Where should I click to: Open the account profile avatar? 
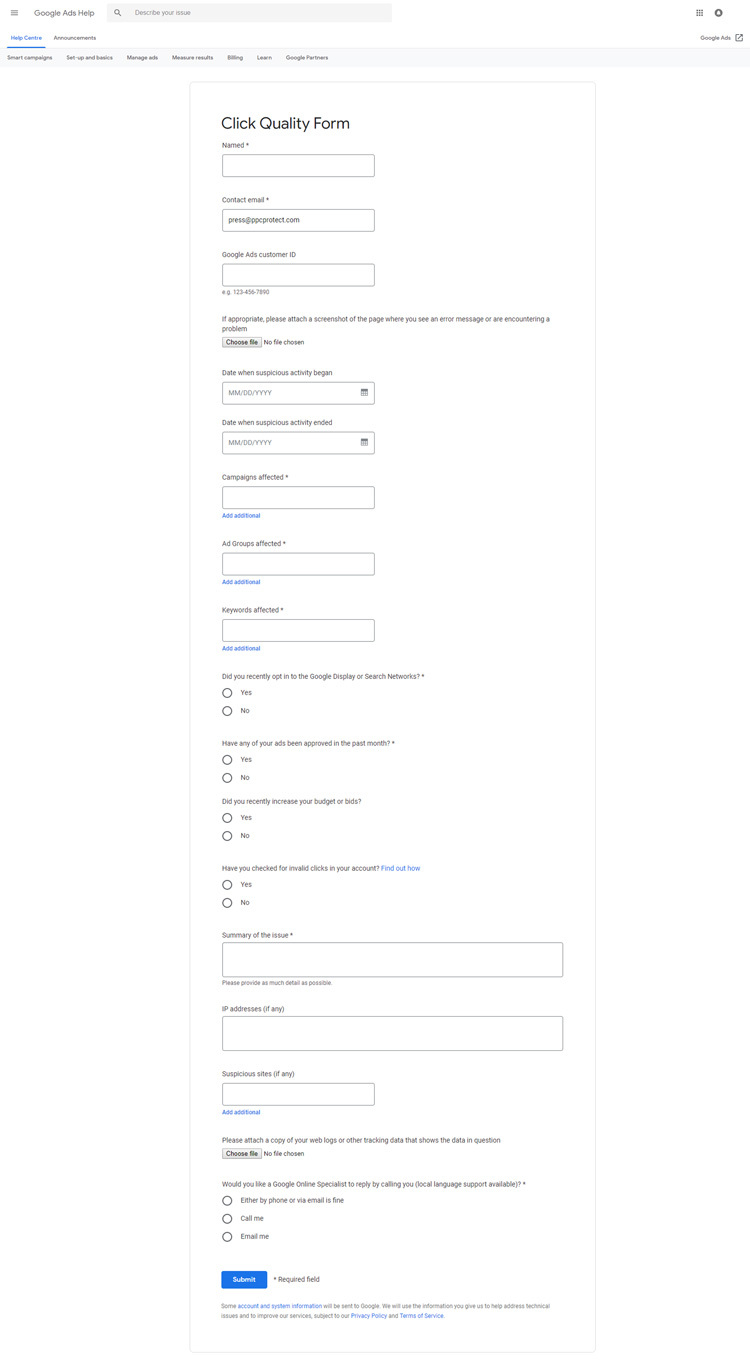719,13
